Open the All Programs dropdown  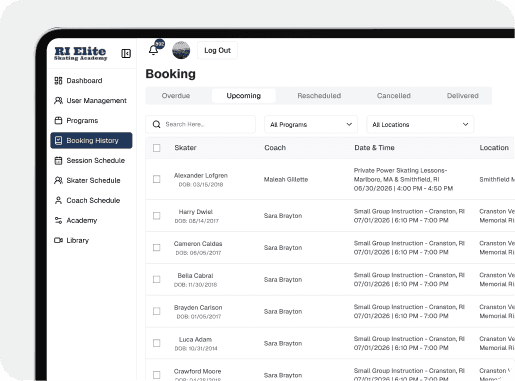[x=311, y=124]
